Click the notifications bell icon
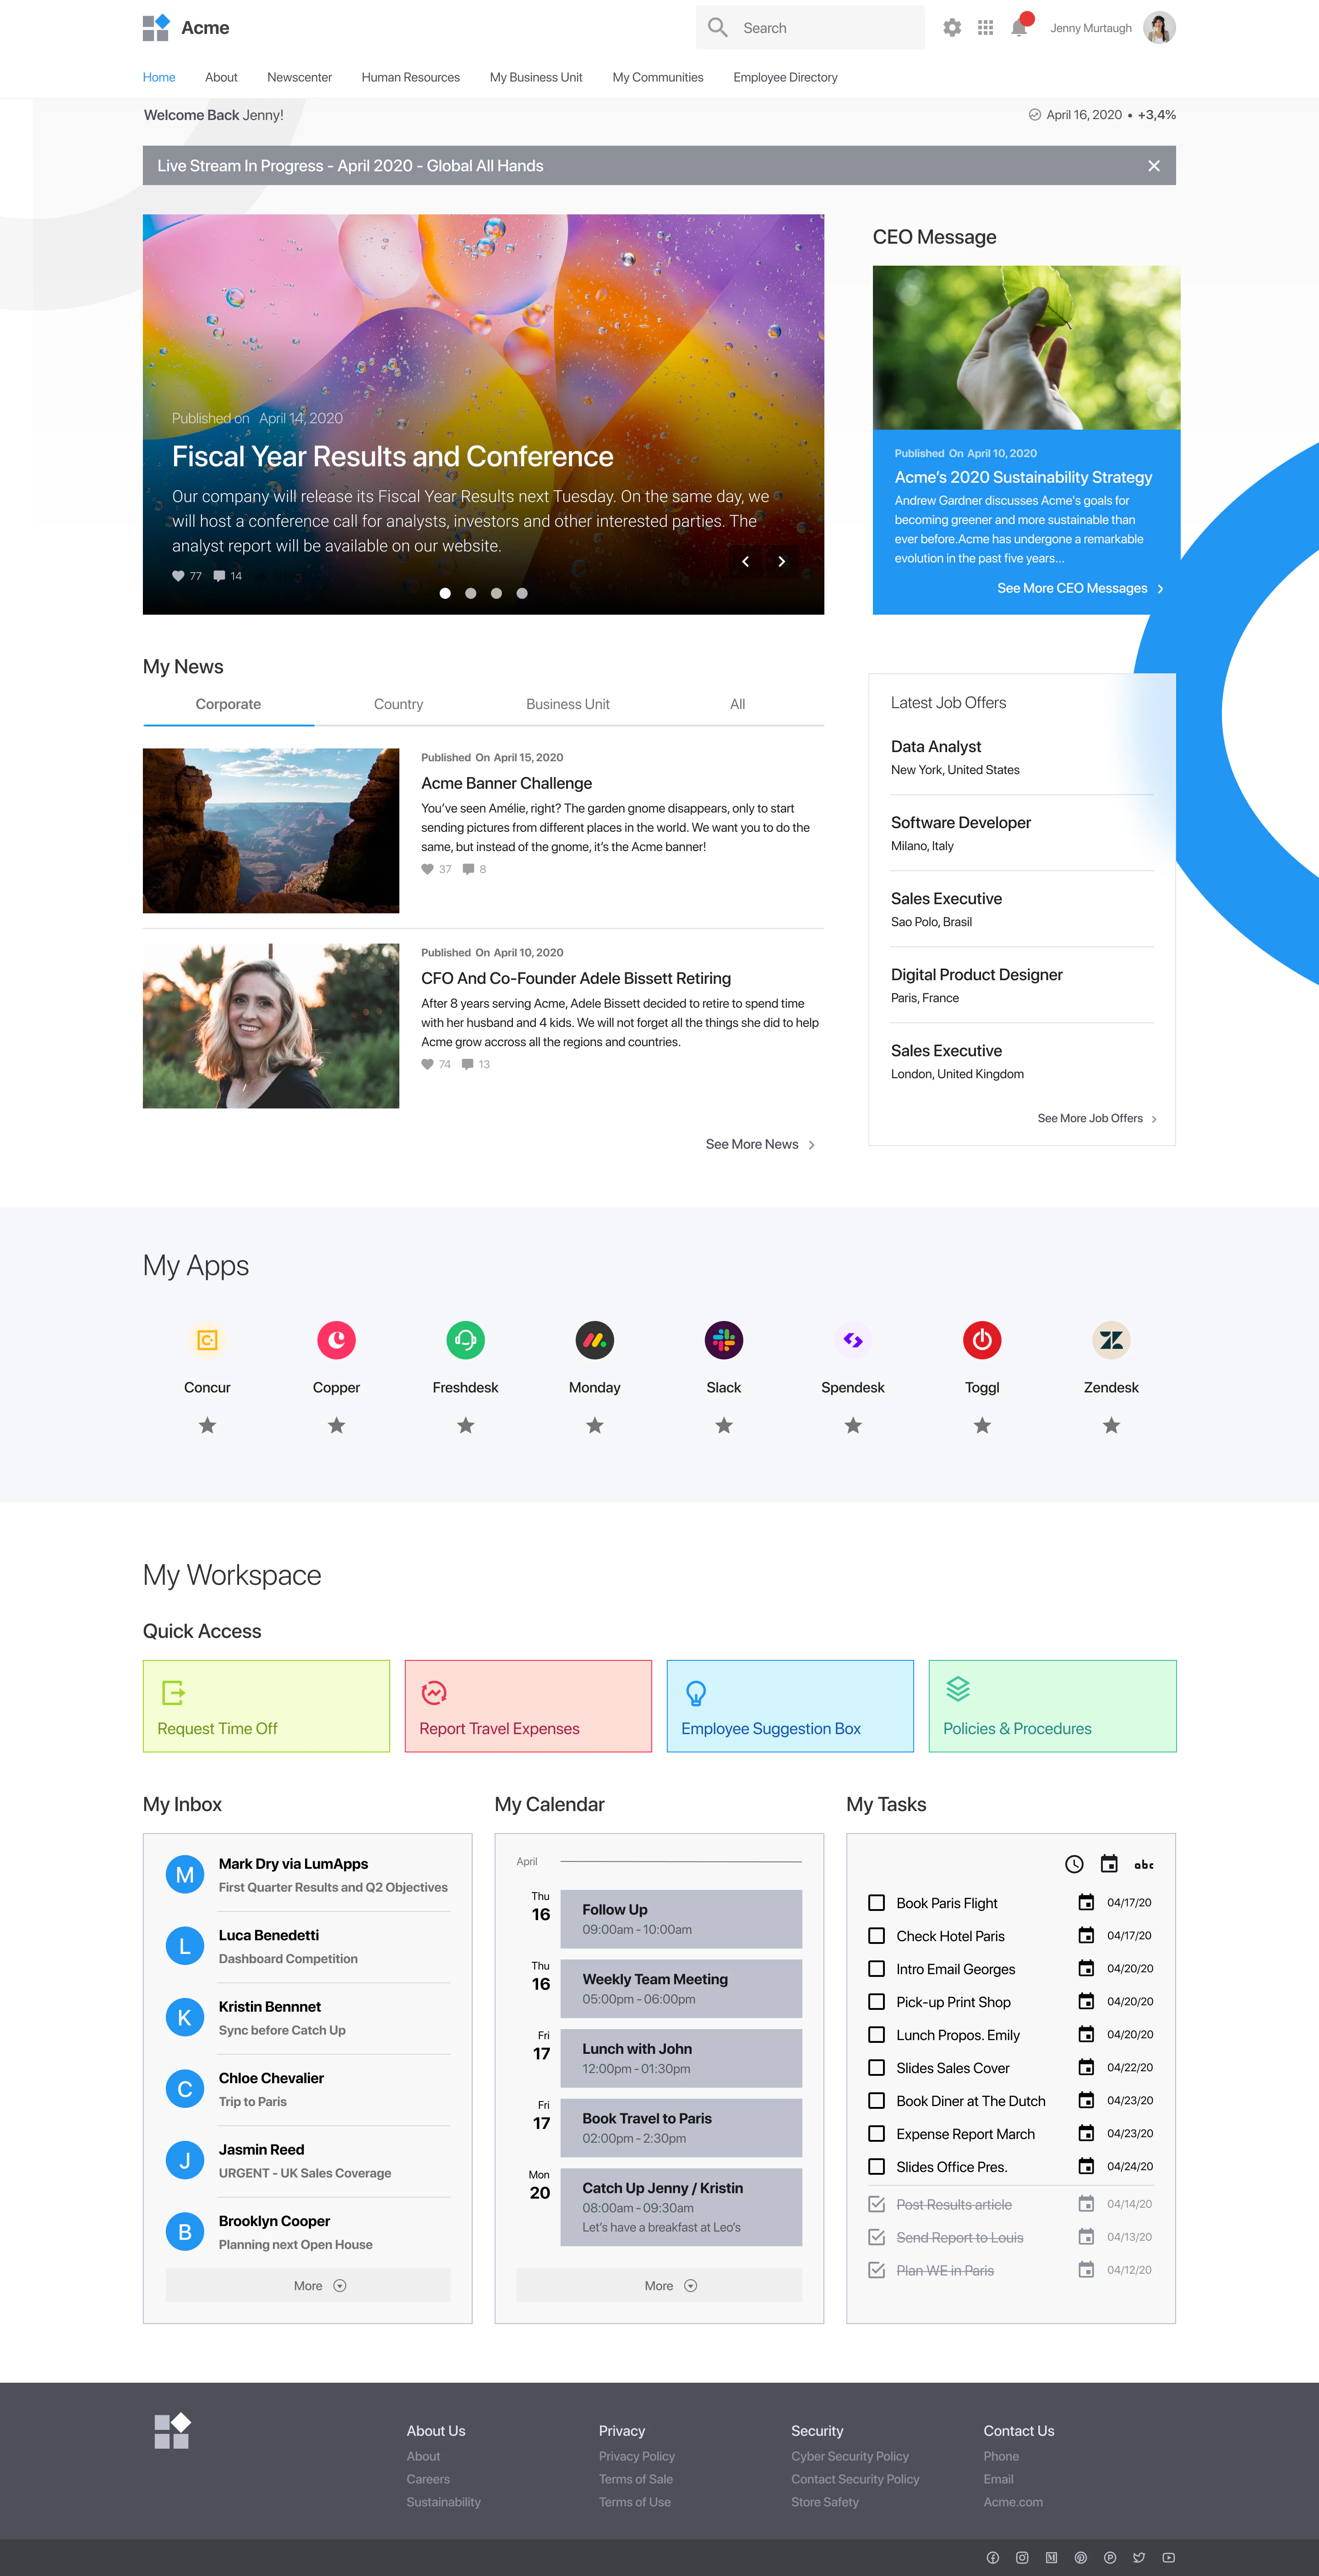1319x2576 pixels. 1018,27
